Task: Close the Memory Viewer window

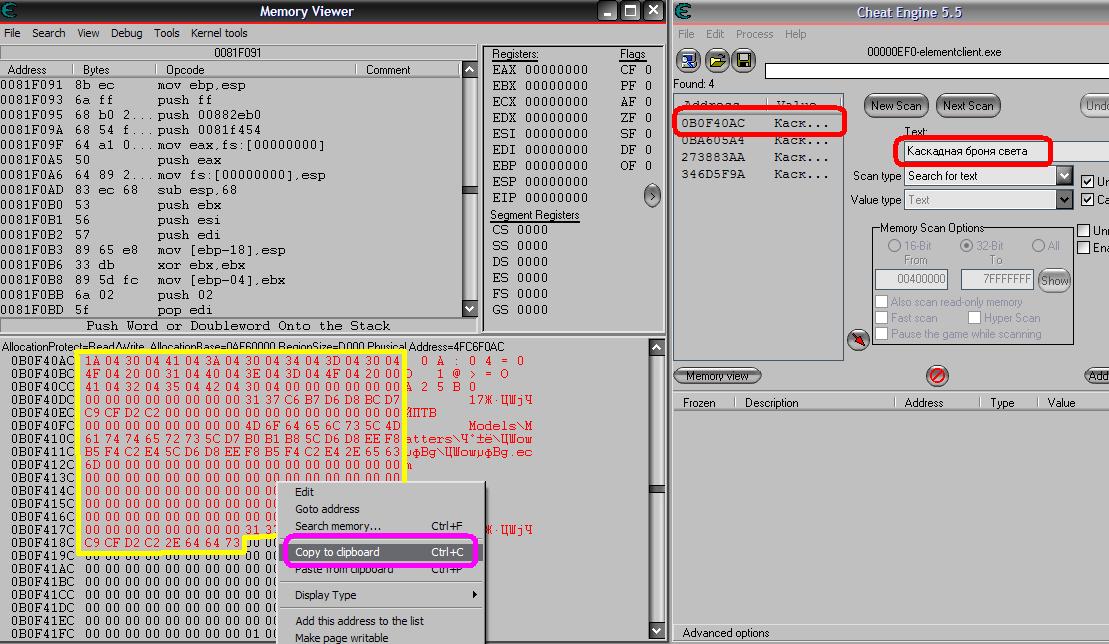Action: (x=654, y=11)
